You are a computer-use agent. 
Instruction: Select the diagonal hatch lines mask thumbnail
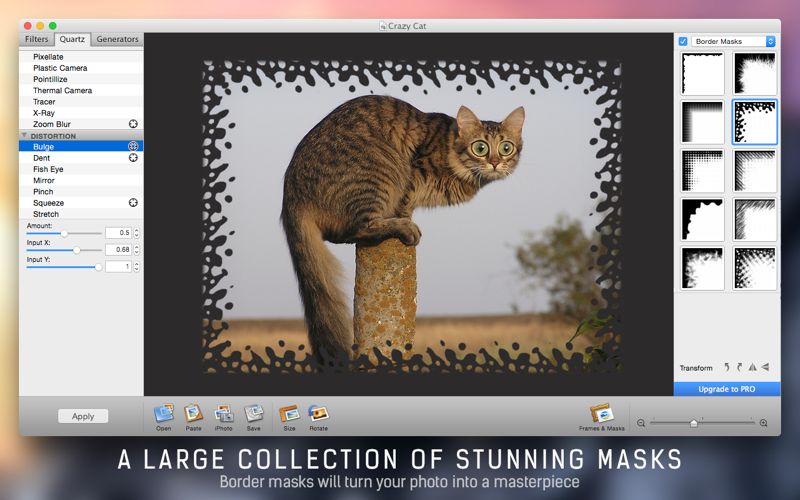pyautogui.click(x=755, y=170)
